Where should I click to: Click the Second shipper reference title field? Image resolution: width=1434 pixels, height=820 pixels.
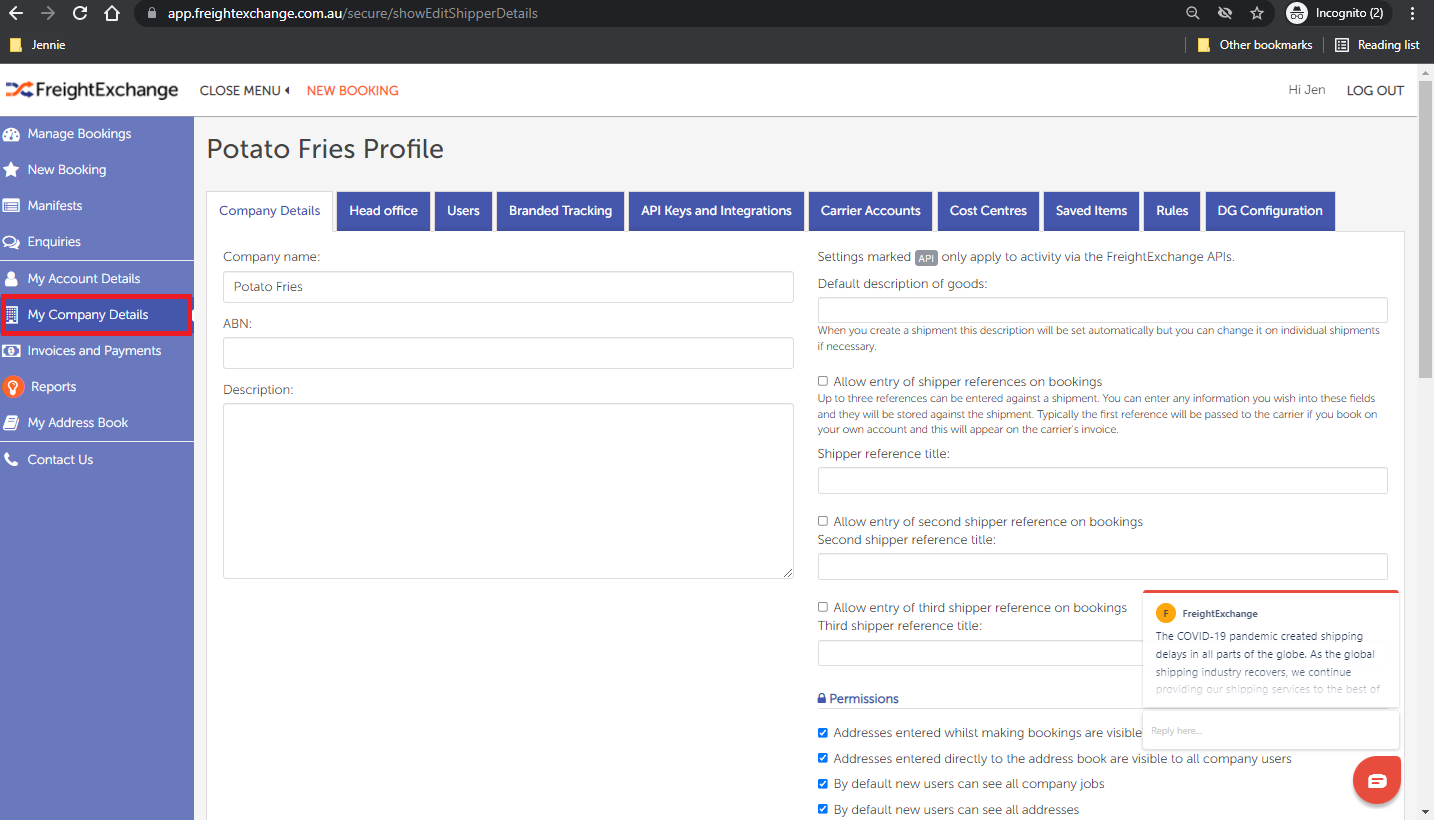[1103, 566]
